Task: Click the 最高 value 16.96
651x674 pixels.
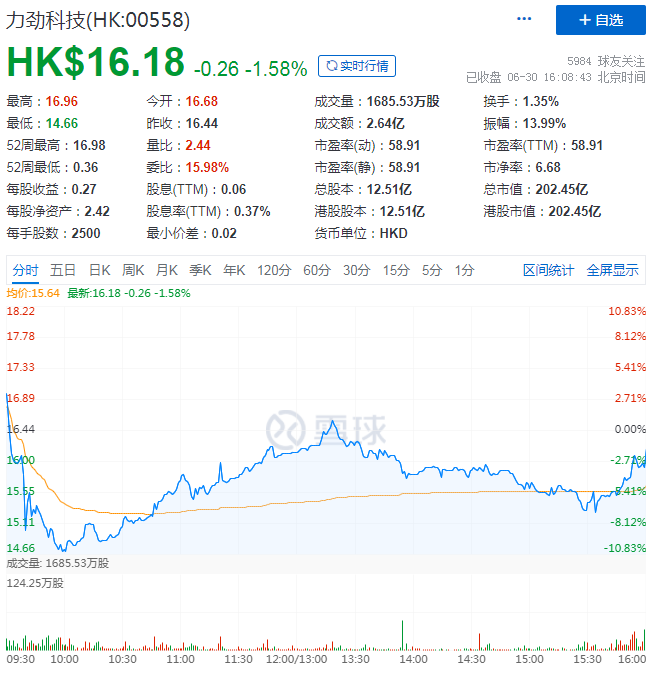Action: coord(61,101)
